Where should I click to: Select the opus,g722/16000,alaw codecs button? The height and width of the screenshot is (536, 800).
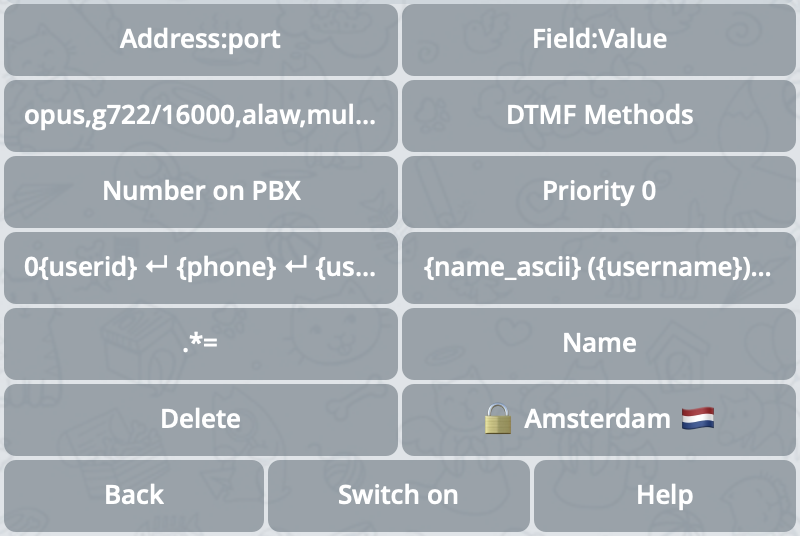tap(201, 116)
